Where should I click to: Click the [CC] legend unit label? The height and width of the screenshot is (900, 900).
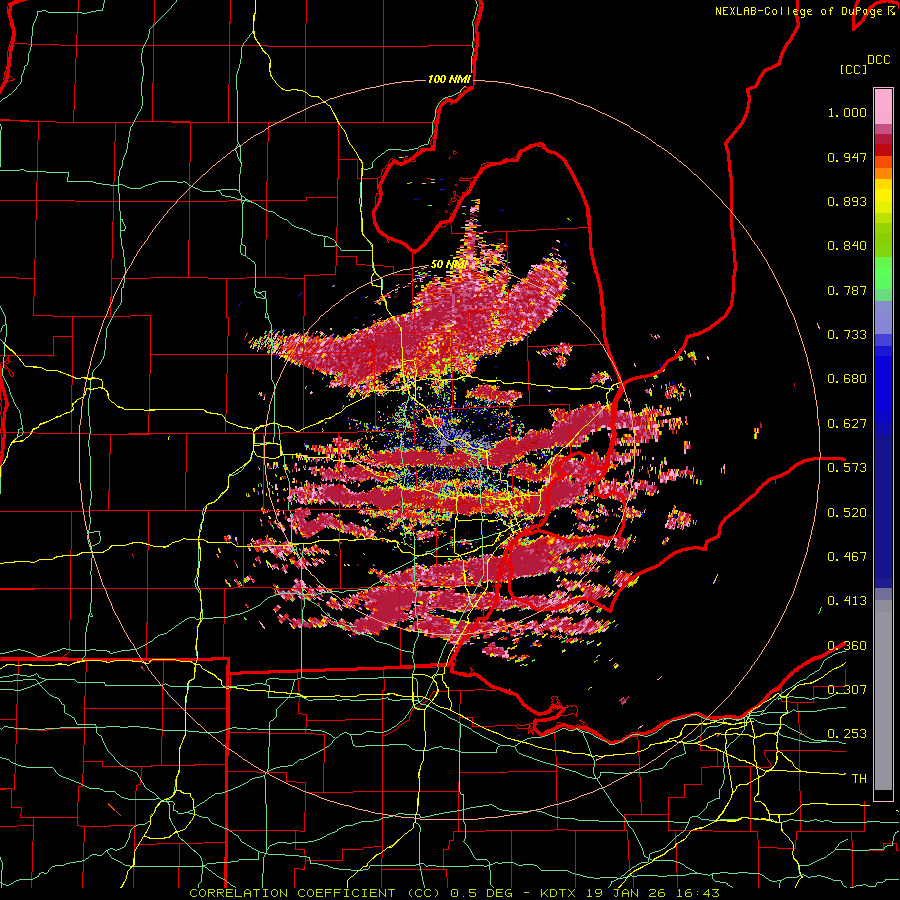click(854, 69)
